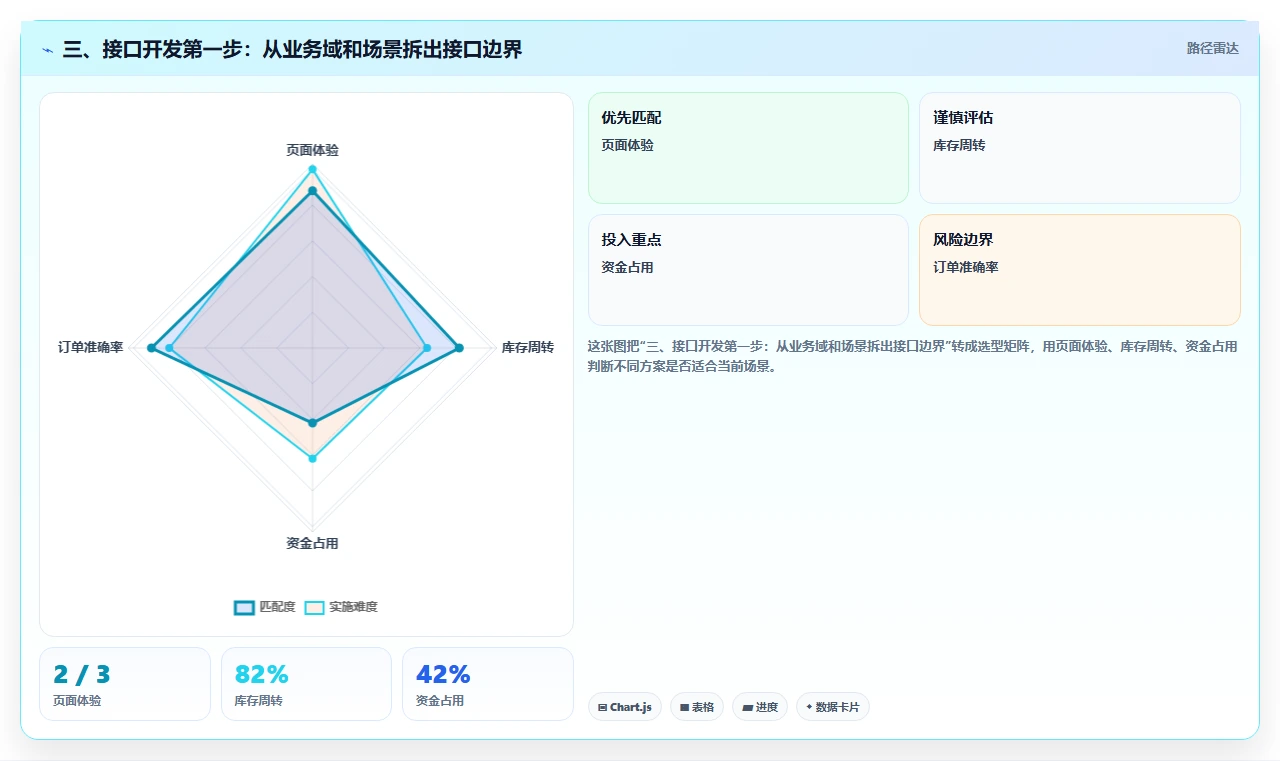Click the 匹配度 data point on the 资金占用 axis

tap(312, 422)
